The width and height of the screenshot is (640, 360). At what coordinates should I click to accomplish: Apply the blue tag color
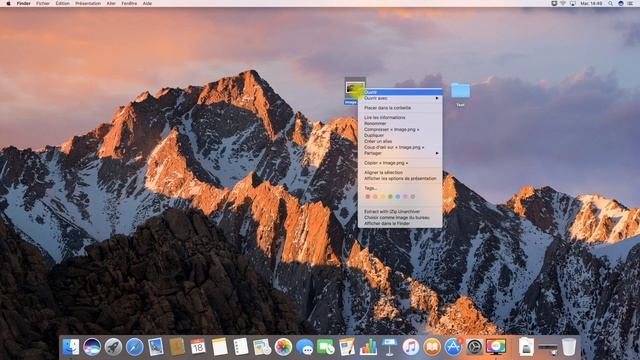[398, 197]
